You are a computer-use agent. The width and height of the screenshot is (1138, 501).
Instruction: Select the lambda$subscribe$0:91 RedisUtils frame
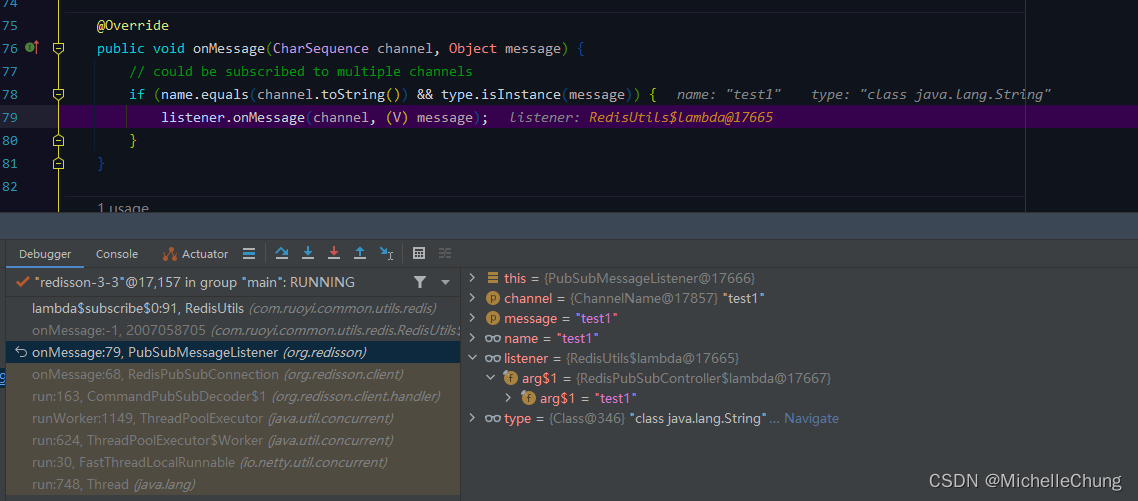click(232, 309)
